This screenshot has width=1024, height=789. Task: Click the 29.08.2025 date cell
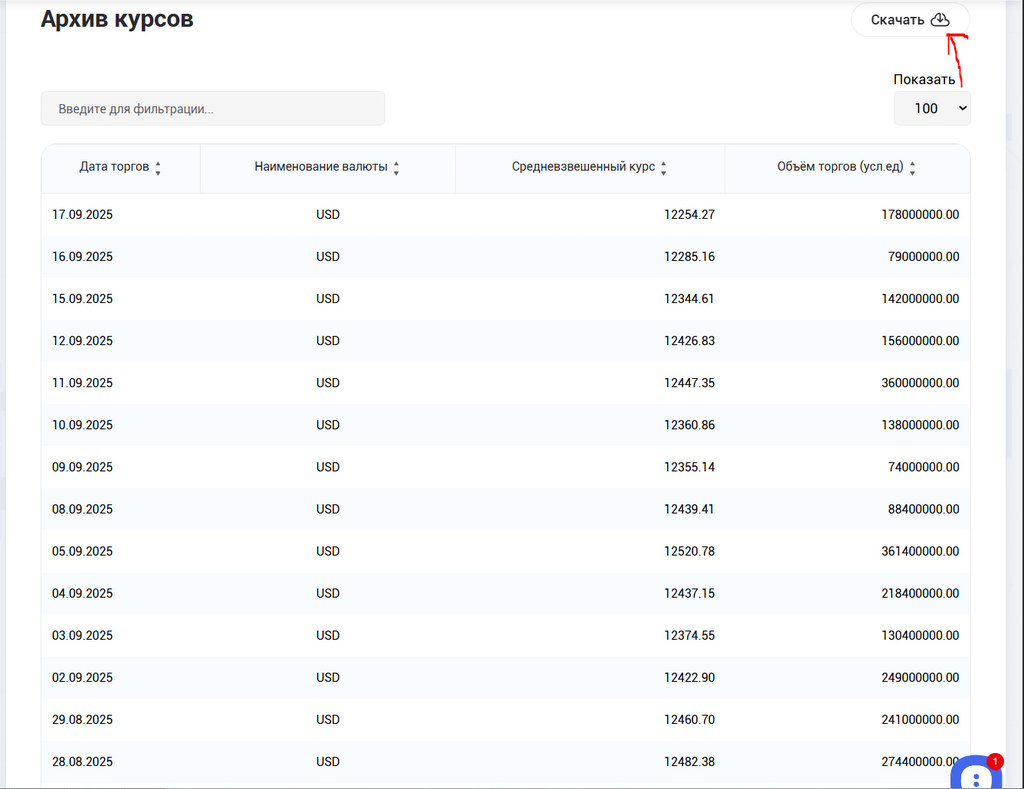pos(82,720)
